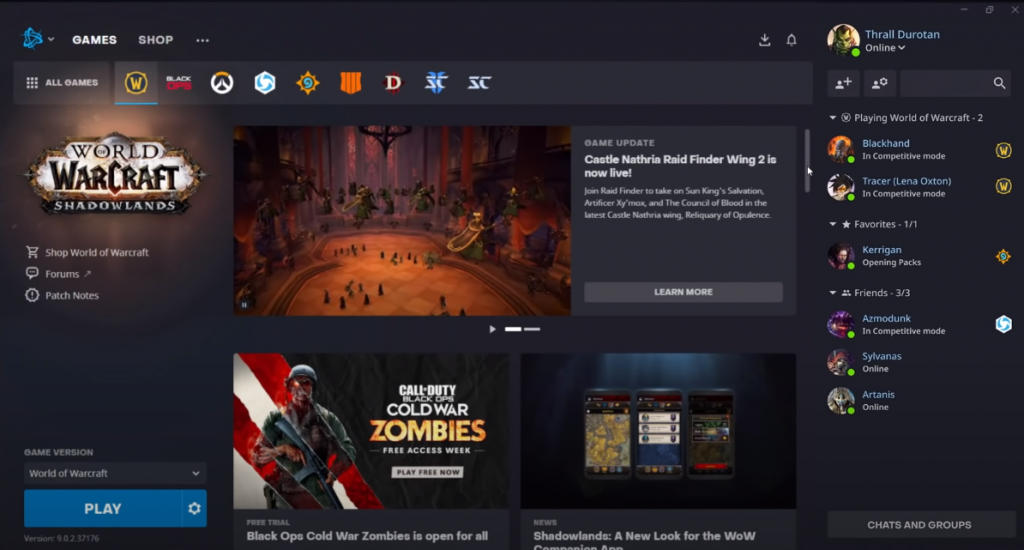Click the Castle Nathria banner image
1024x550 pixels.
point(402,221)
